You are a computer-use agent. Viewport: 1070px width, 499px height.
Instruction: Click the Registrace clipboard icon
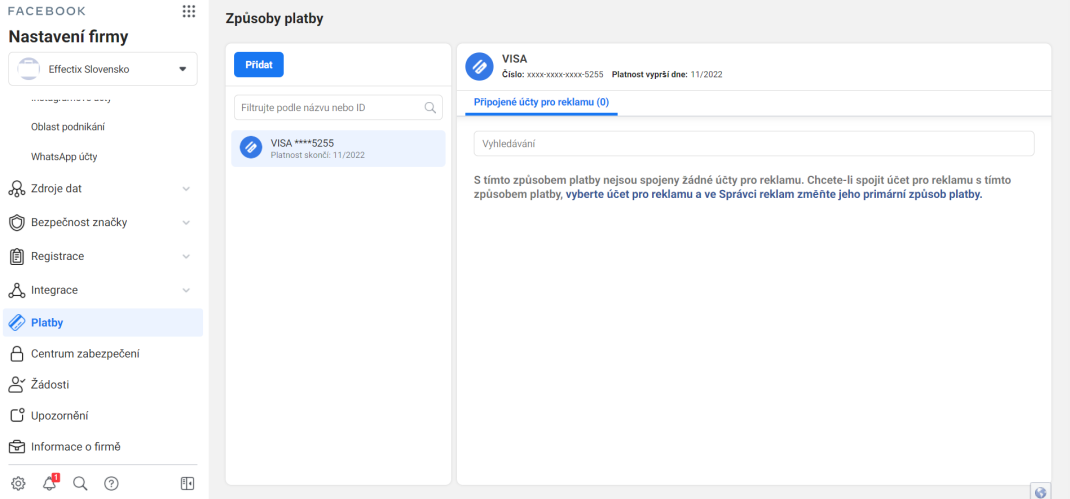coord(16,257)
